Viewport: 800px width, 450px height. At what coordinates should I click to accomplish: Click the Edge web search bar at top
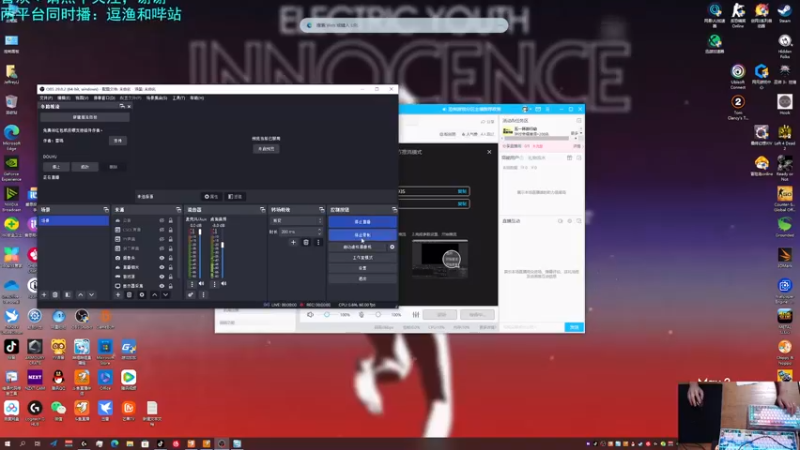point(404,25)
